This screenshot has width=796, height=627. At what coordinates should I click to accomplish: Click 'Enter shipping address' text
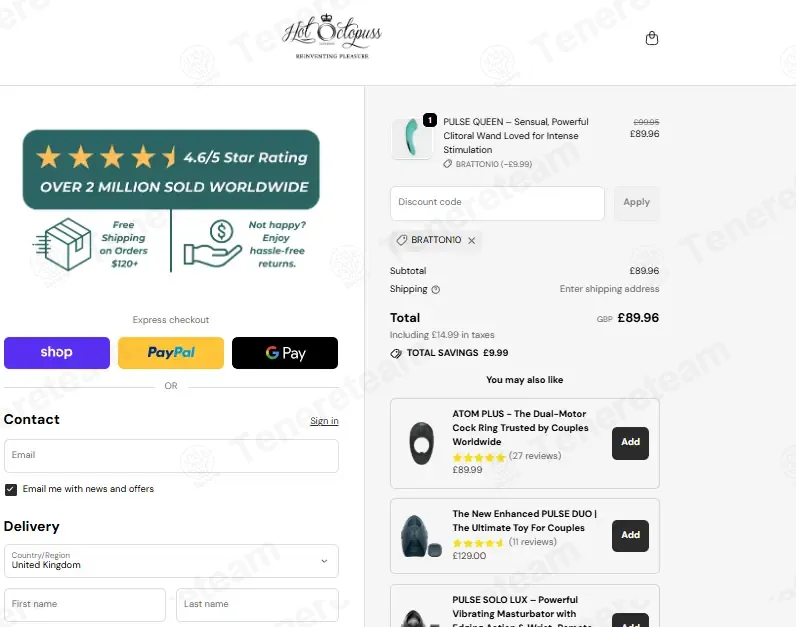pos(609,289)
